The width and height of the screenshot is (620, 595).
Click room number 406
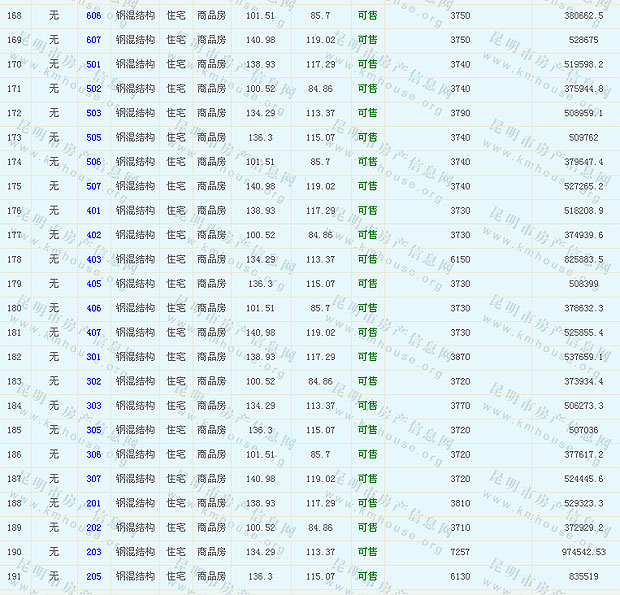(93, 308)
